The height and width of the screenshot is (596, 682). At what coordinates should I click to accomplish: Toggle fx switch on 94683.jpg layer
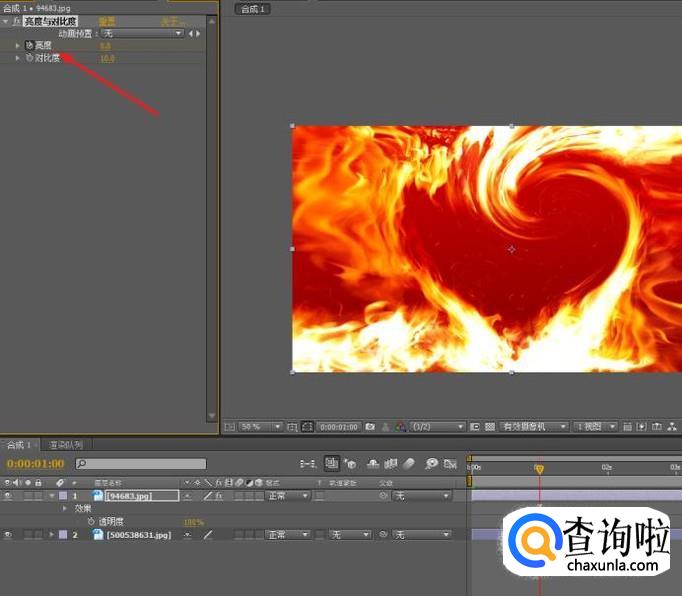(219, 495)
